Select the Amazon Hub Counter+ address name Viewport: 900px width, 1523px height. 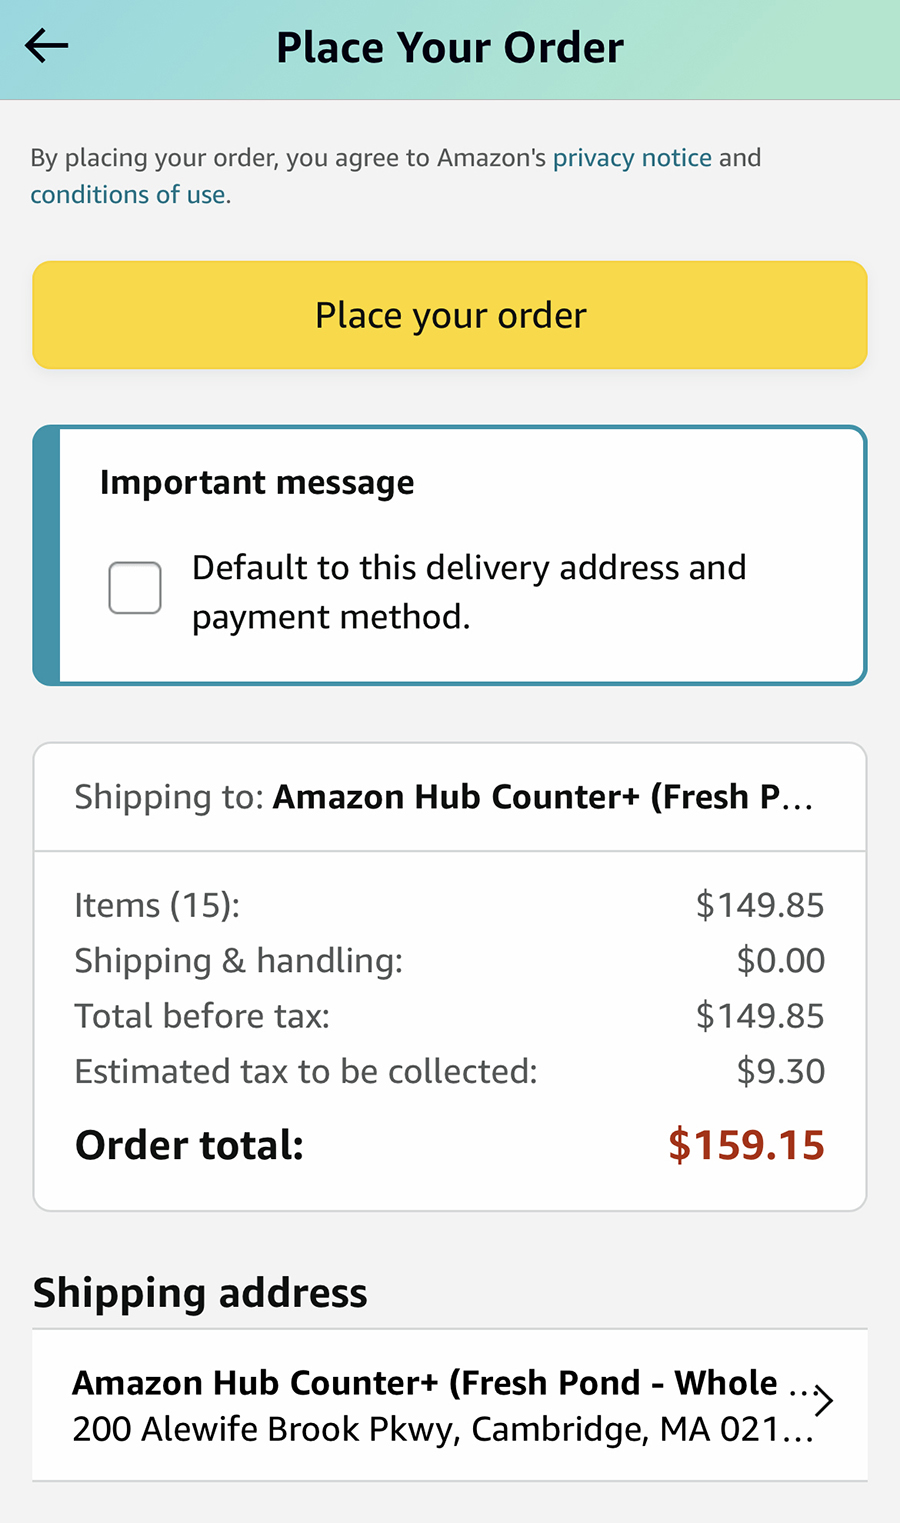(424, 1383)
